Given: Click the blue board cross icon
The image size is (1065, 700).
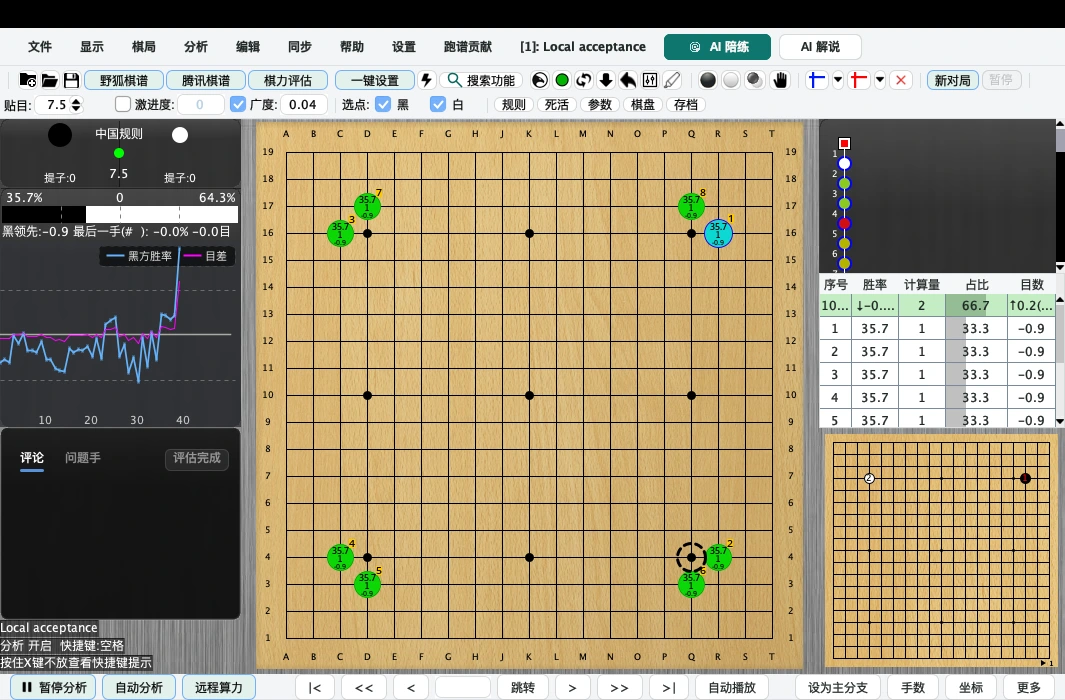Looking at the screenshot, I should point(816,80).
